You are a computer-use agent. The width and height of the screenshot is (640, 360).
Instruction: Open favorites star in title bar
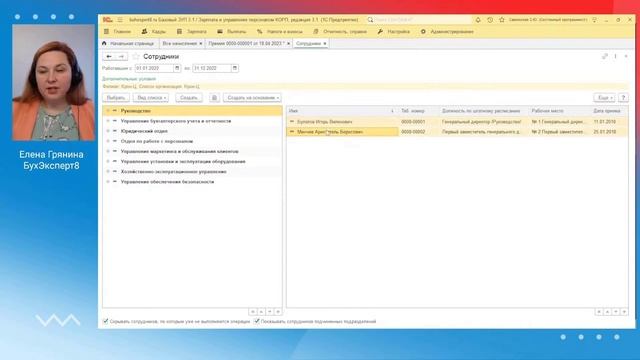click(502, 20)
